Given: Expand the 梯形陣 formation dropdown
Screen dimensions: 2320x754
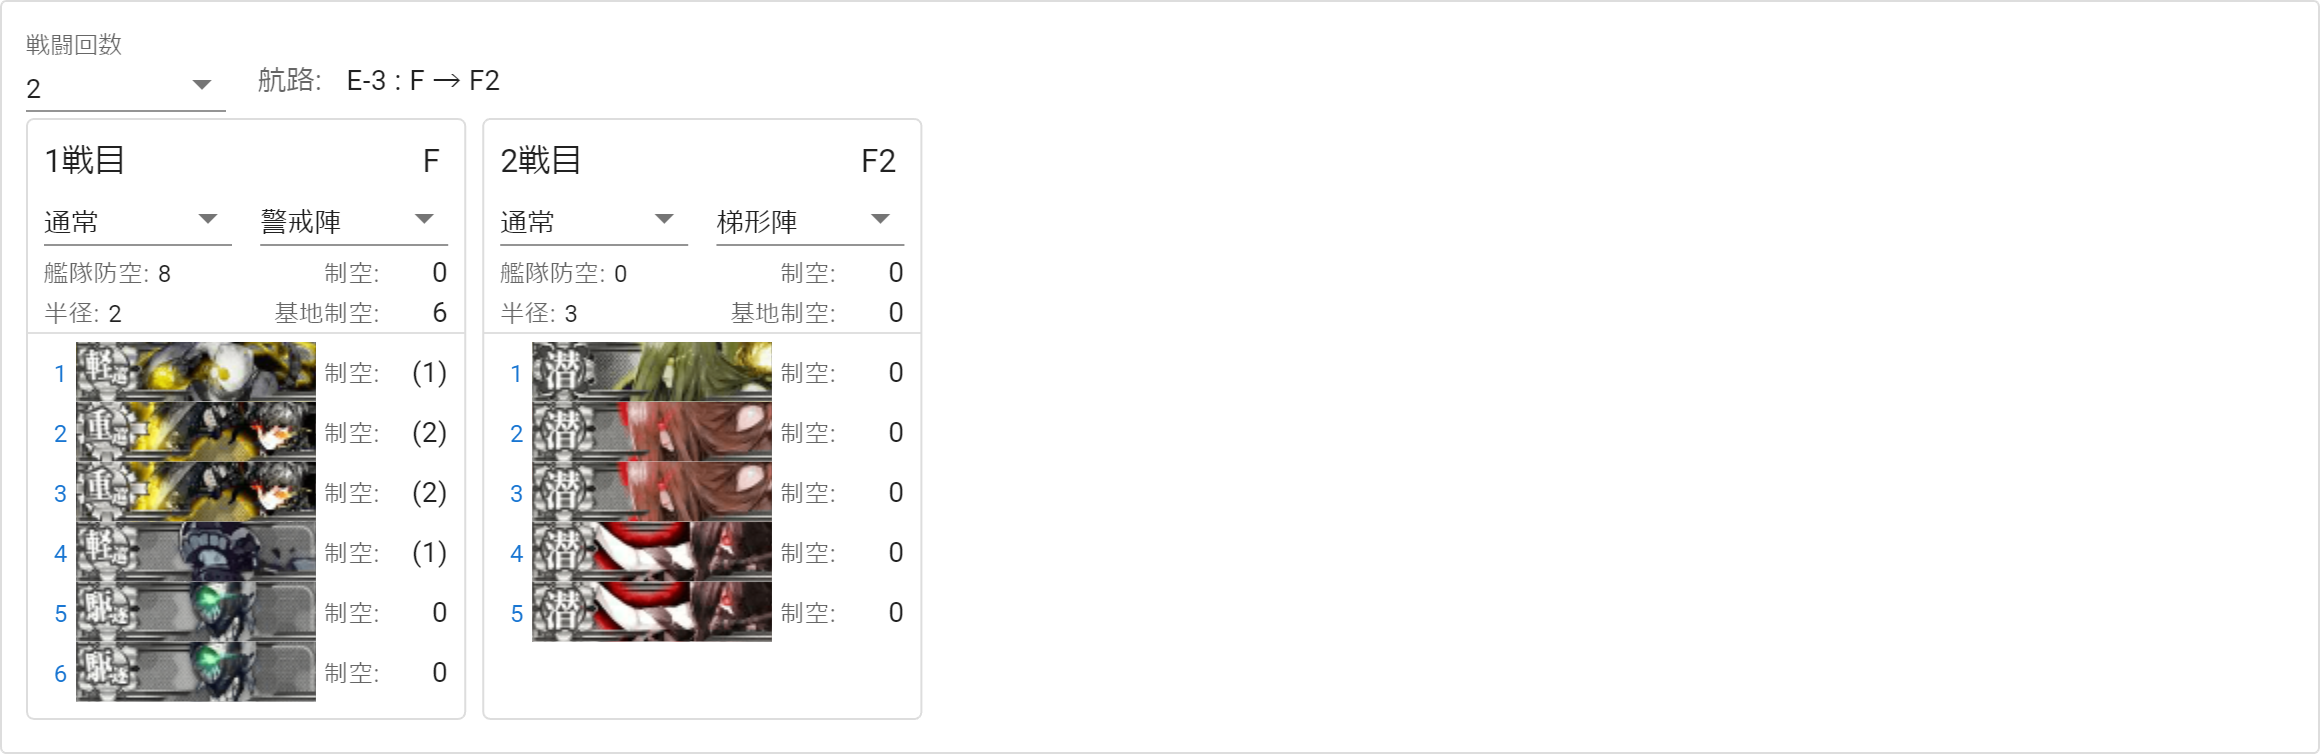Looking at the screenshot, I should point(810,221).
